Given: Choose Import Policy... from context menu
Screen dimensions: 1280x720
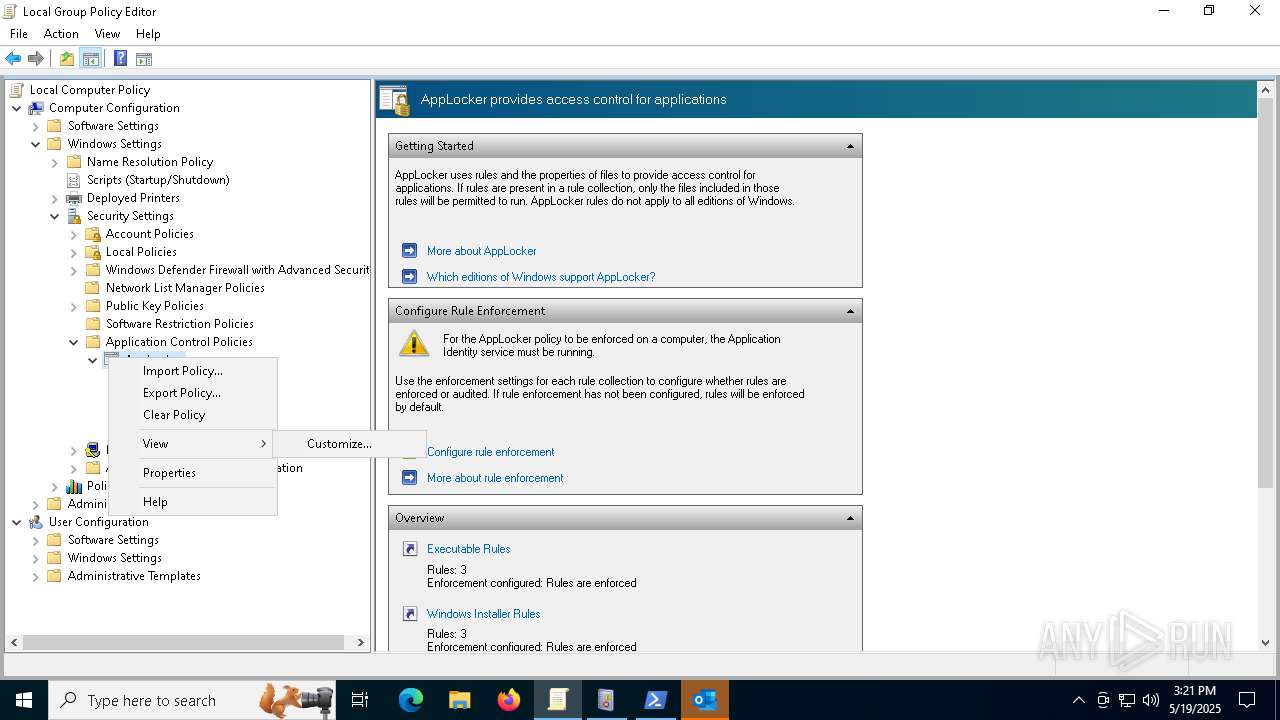Looking at the screenshot, I should tap(192, 371).
